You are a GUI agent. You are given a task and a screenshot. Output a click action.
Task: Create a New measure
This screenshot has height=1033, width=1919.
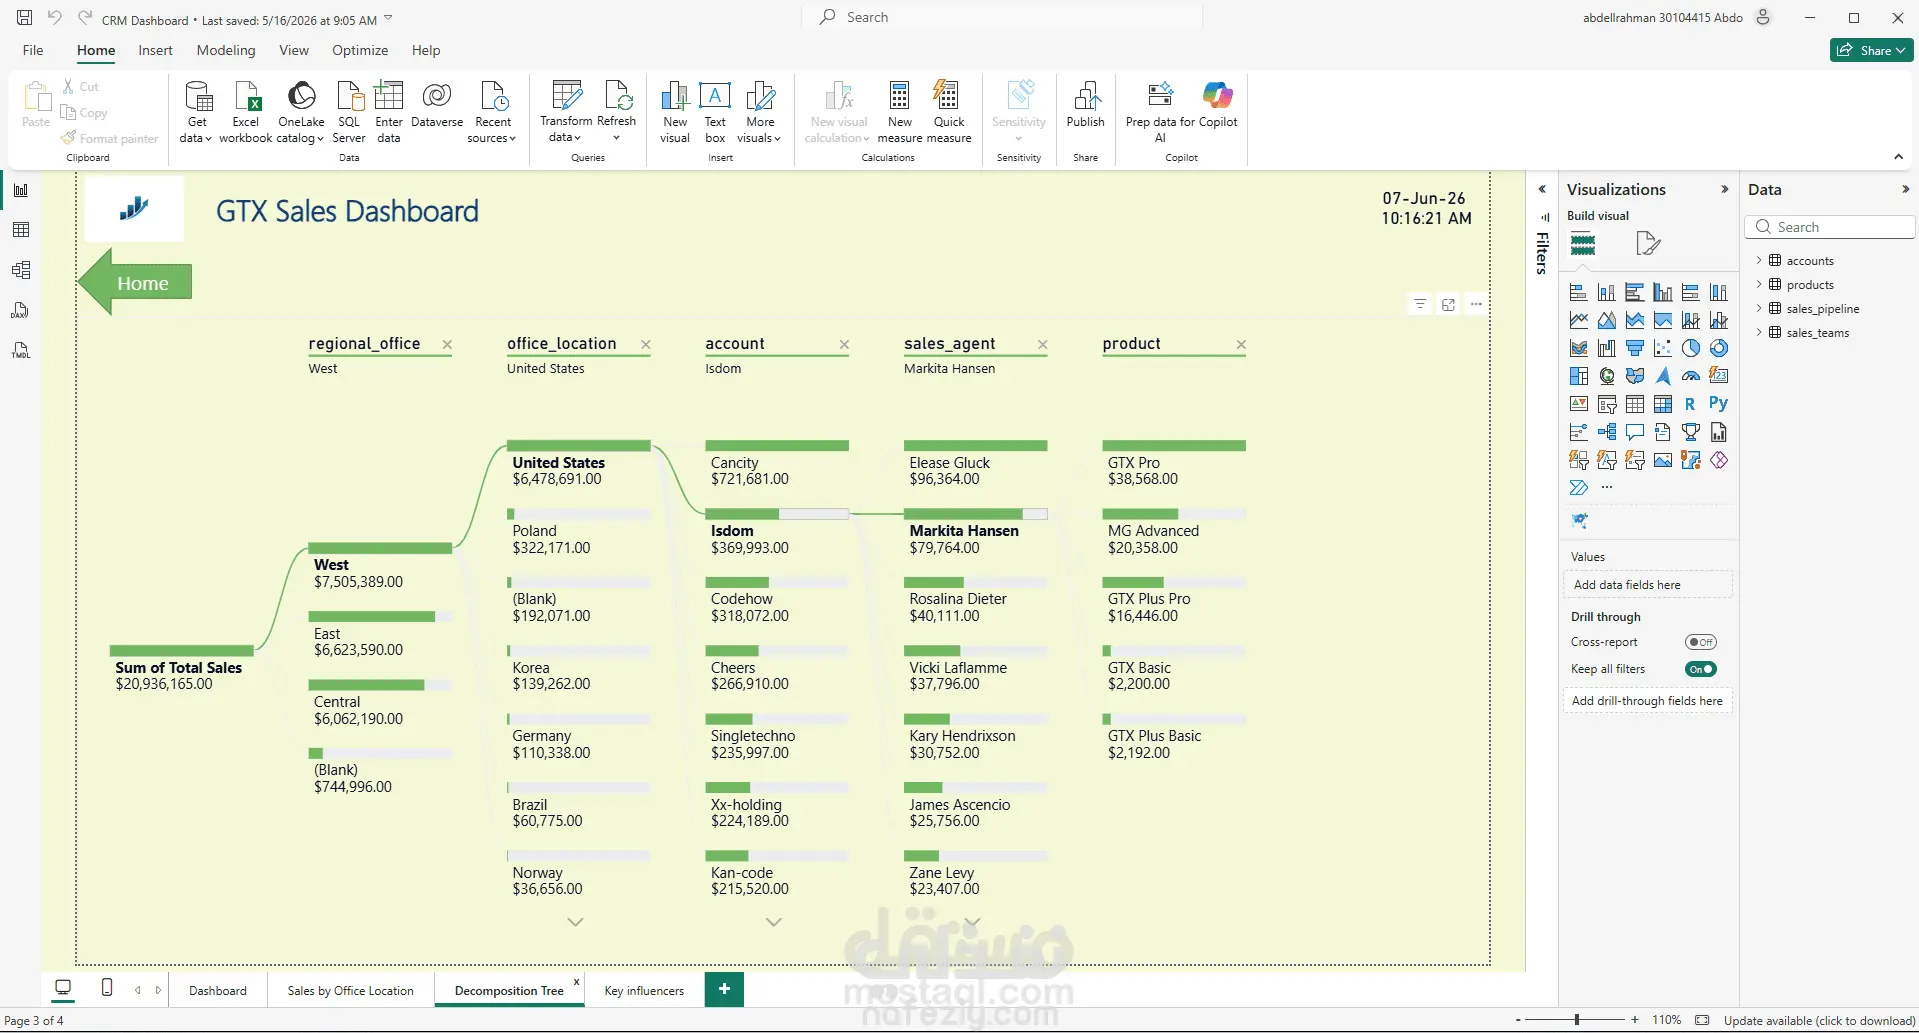[x=900, y=111]
